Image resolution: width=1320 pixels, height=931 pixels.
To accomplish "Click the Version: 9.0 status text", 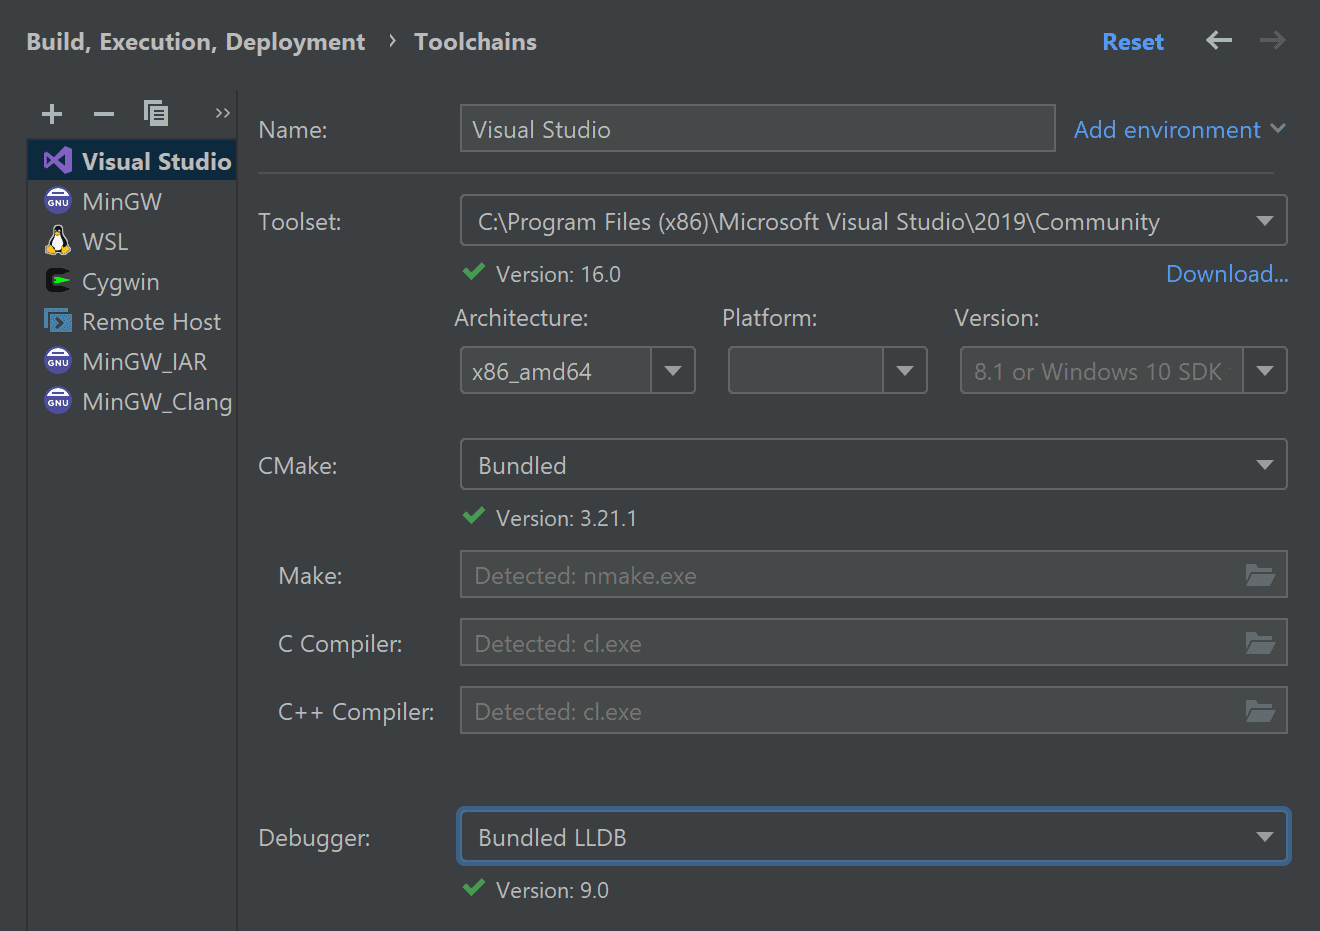I will tap(552, 890).
